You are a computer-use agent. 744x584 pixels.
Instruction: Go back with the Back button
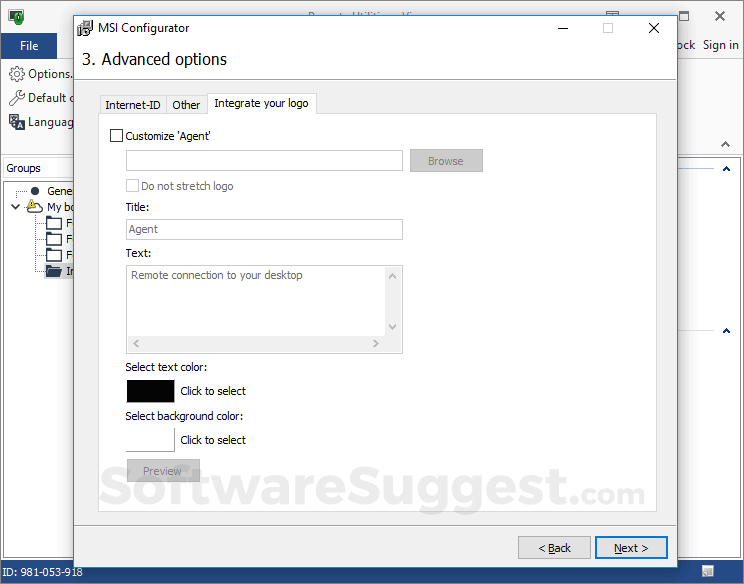(x=554, y=548)
